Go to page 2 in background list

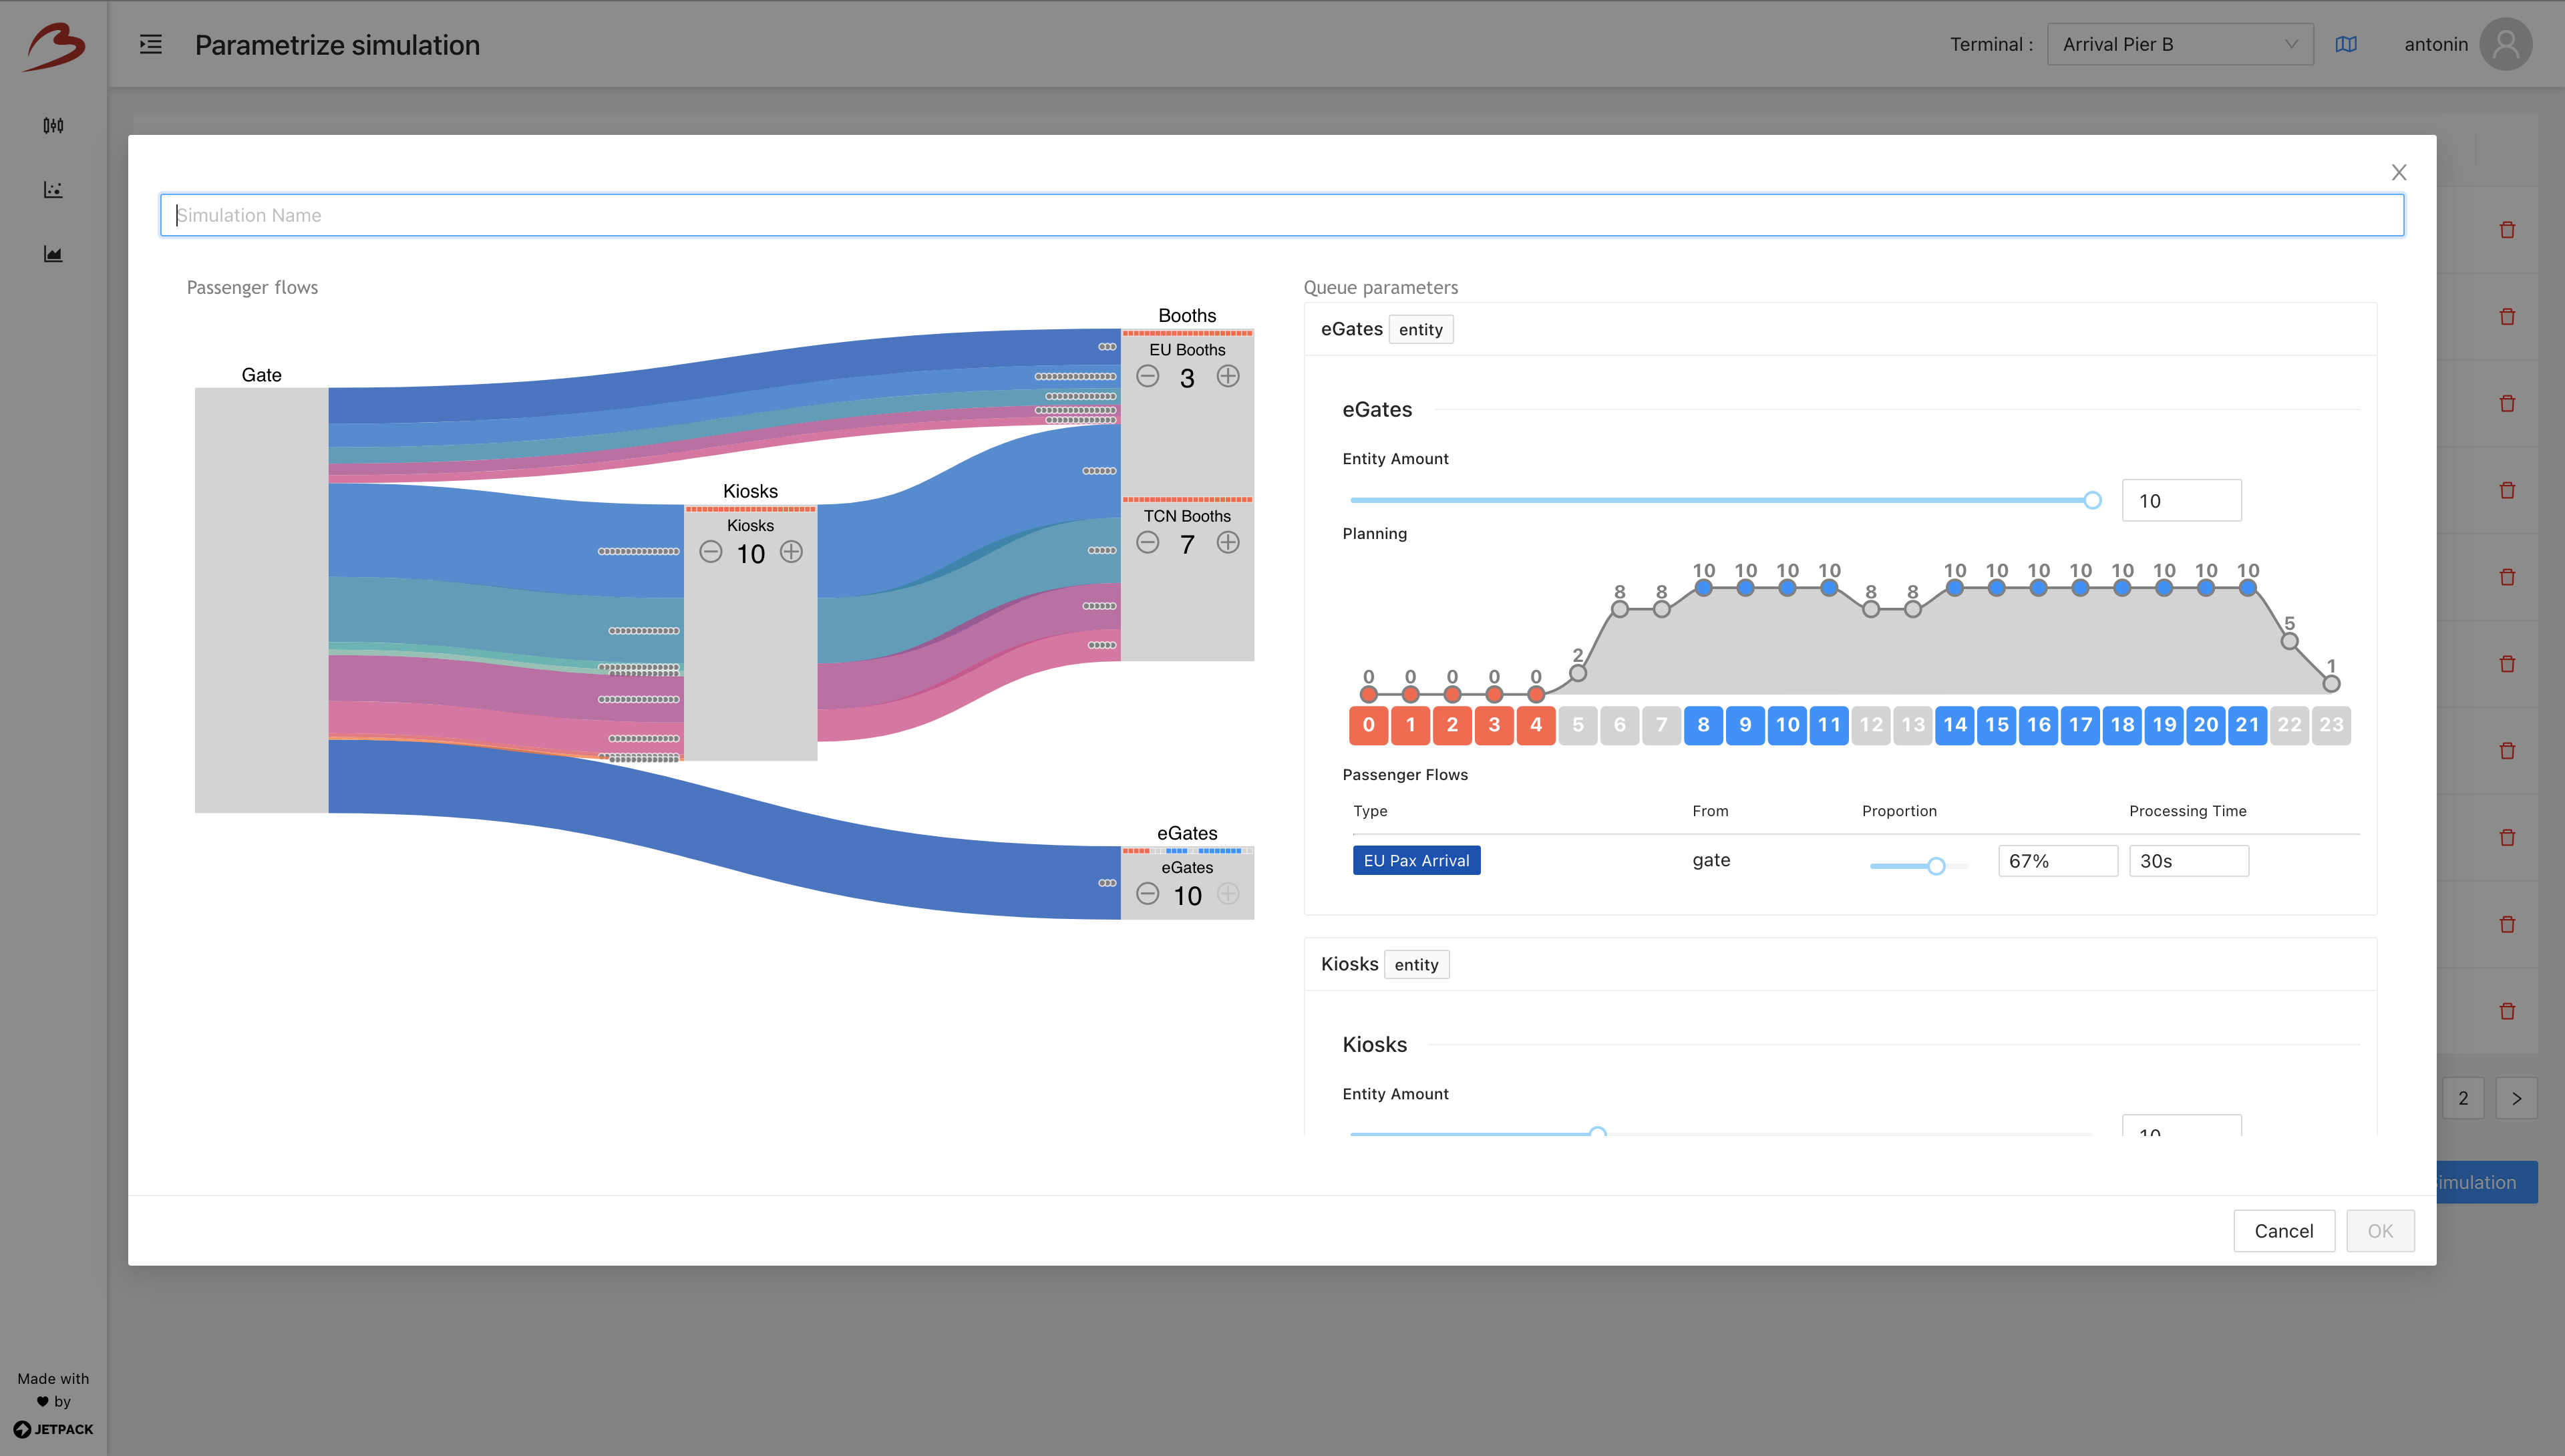pos(2463,1098)
